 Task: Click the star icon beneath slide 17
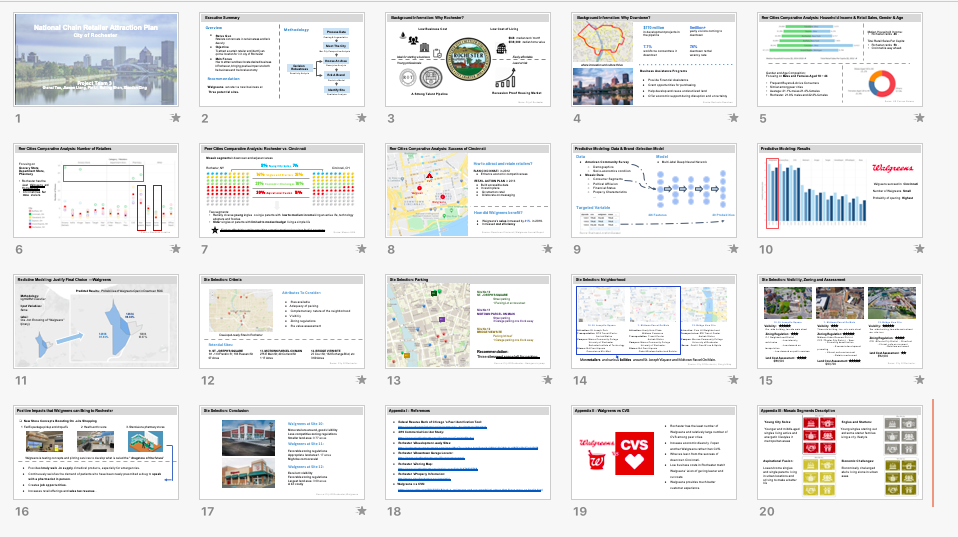tap(362, 511)
